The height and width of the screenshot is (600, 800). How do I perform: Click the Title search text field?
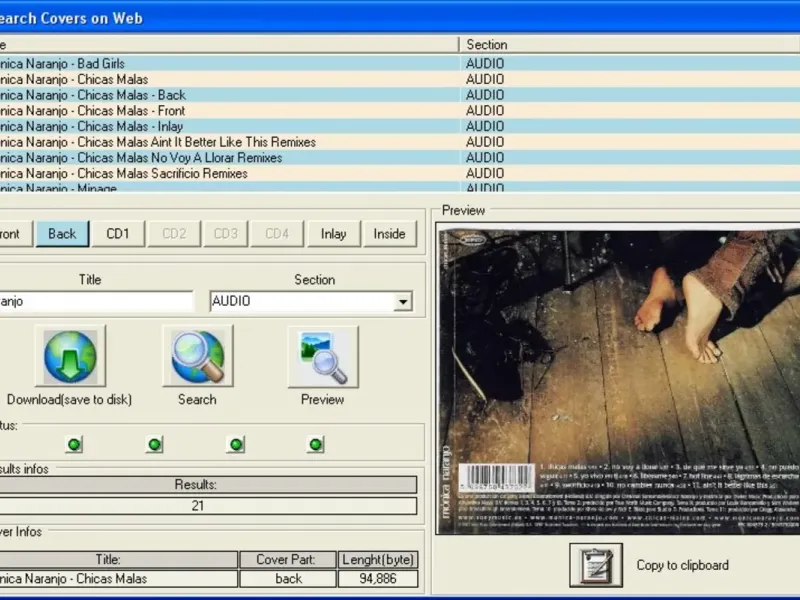click(95, 301)
